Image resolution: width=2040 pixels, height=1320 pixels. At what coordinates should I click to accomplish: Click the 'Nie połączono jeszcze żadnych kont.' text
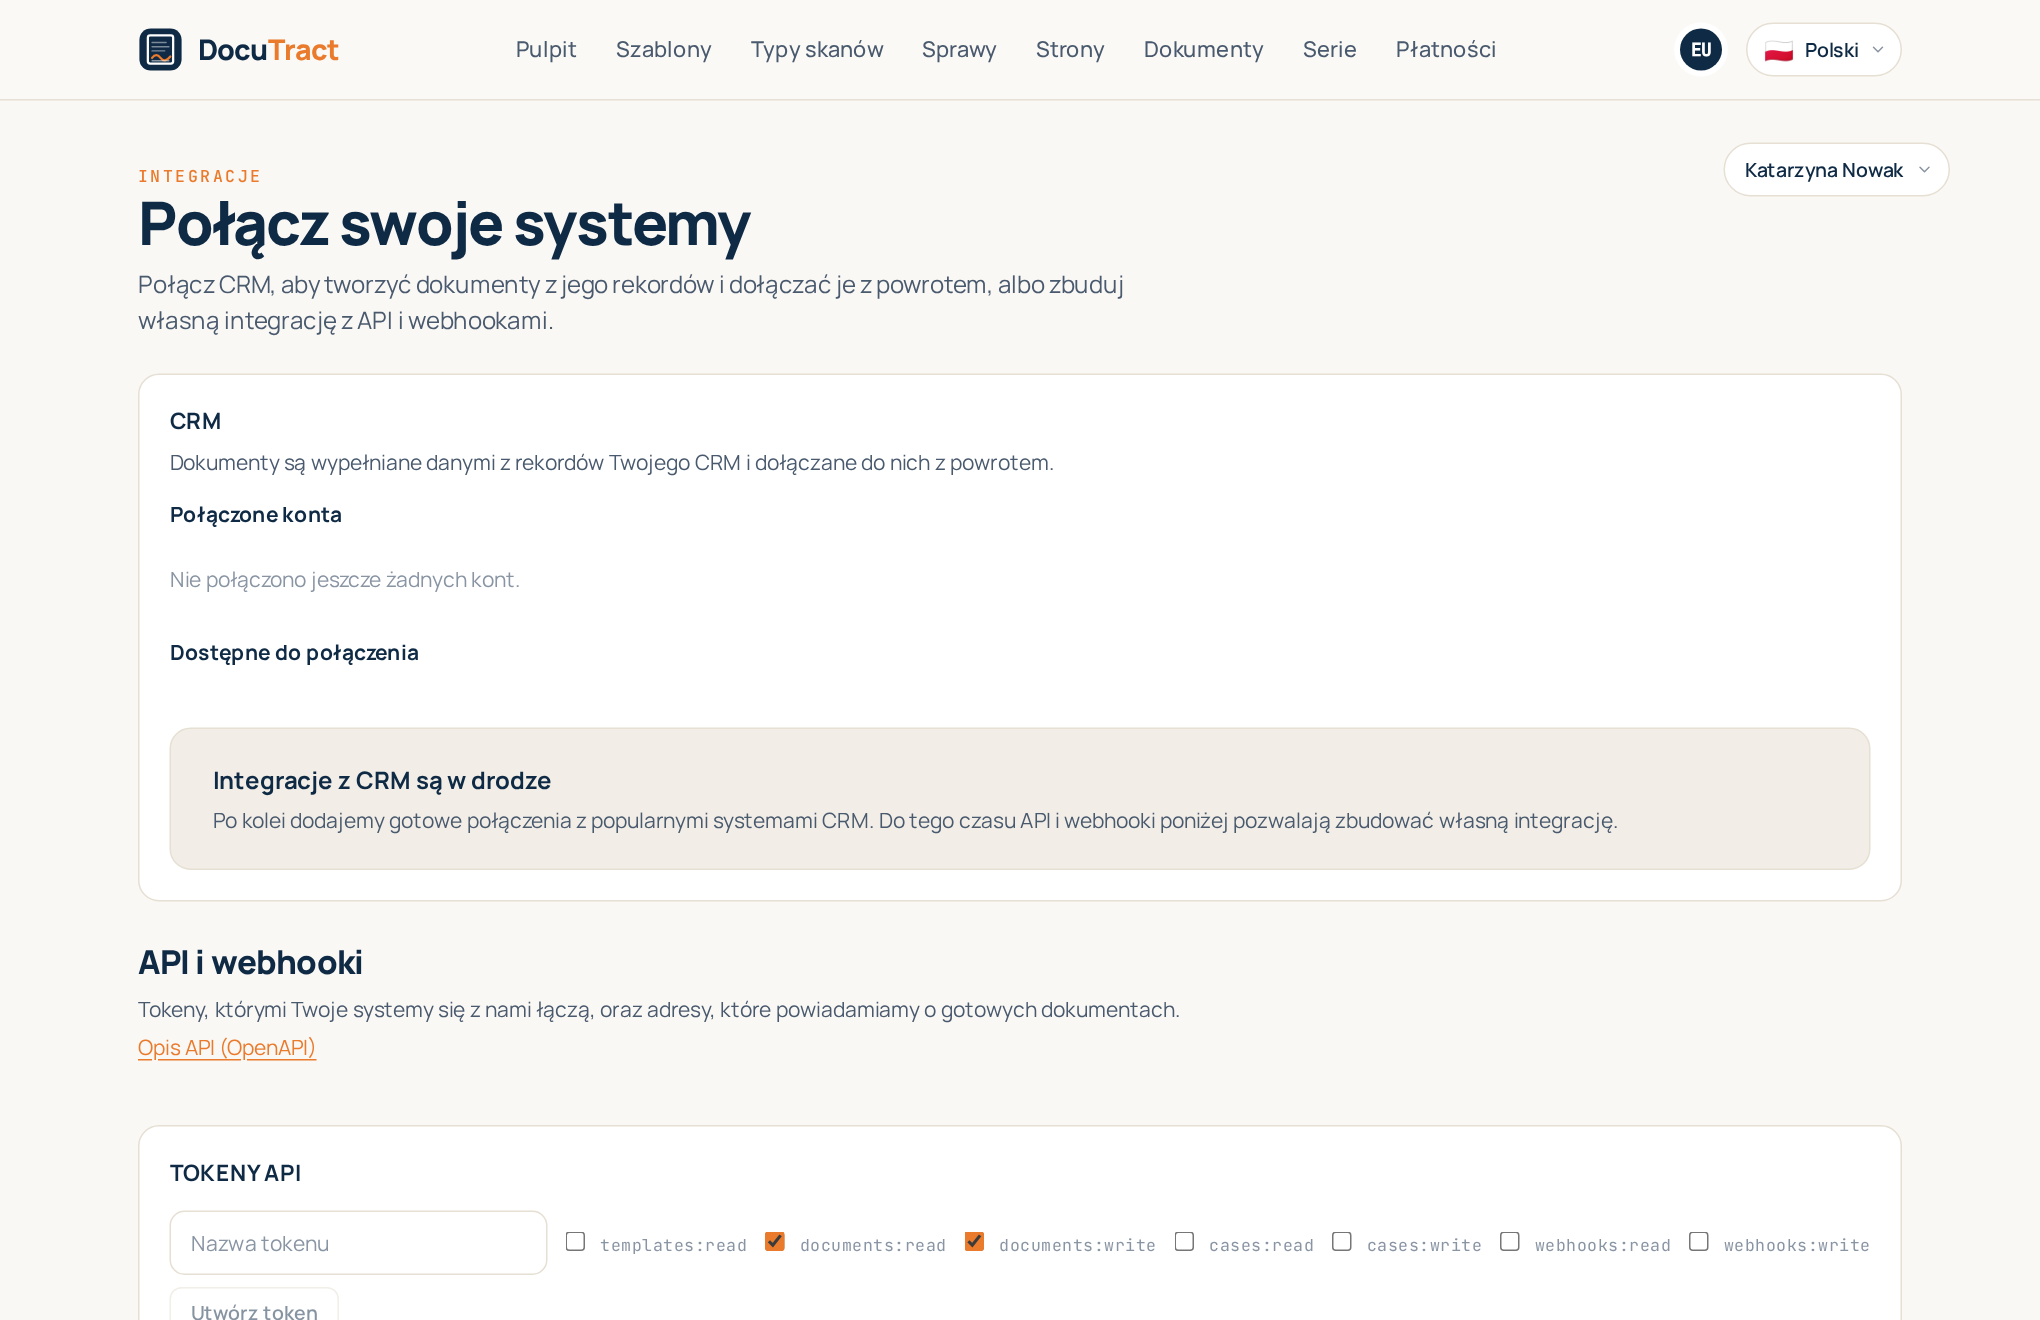click(x=345, y=580)
